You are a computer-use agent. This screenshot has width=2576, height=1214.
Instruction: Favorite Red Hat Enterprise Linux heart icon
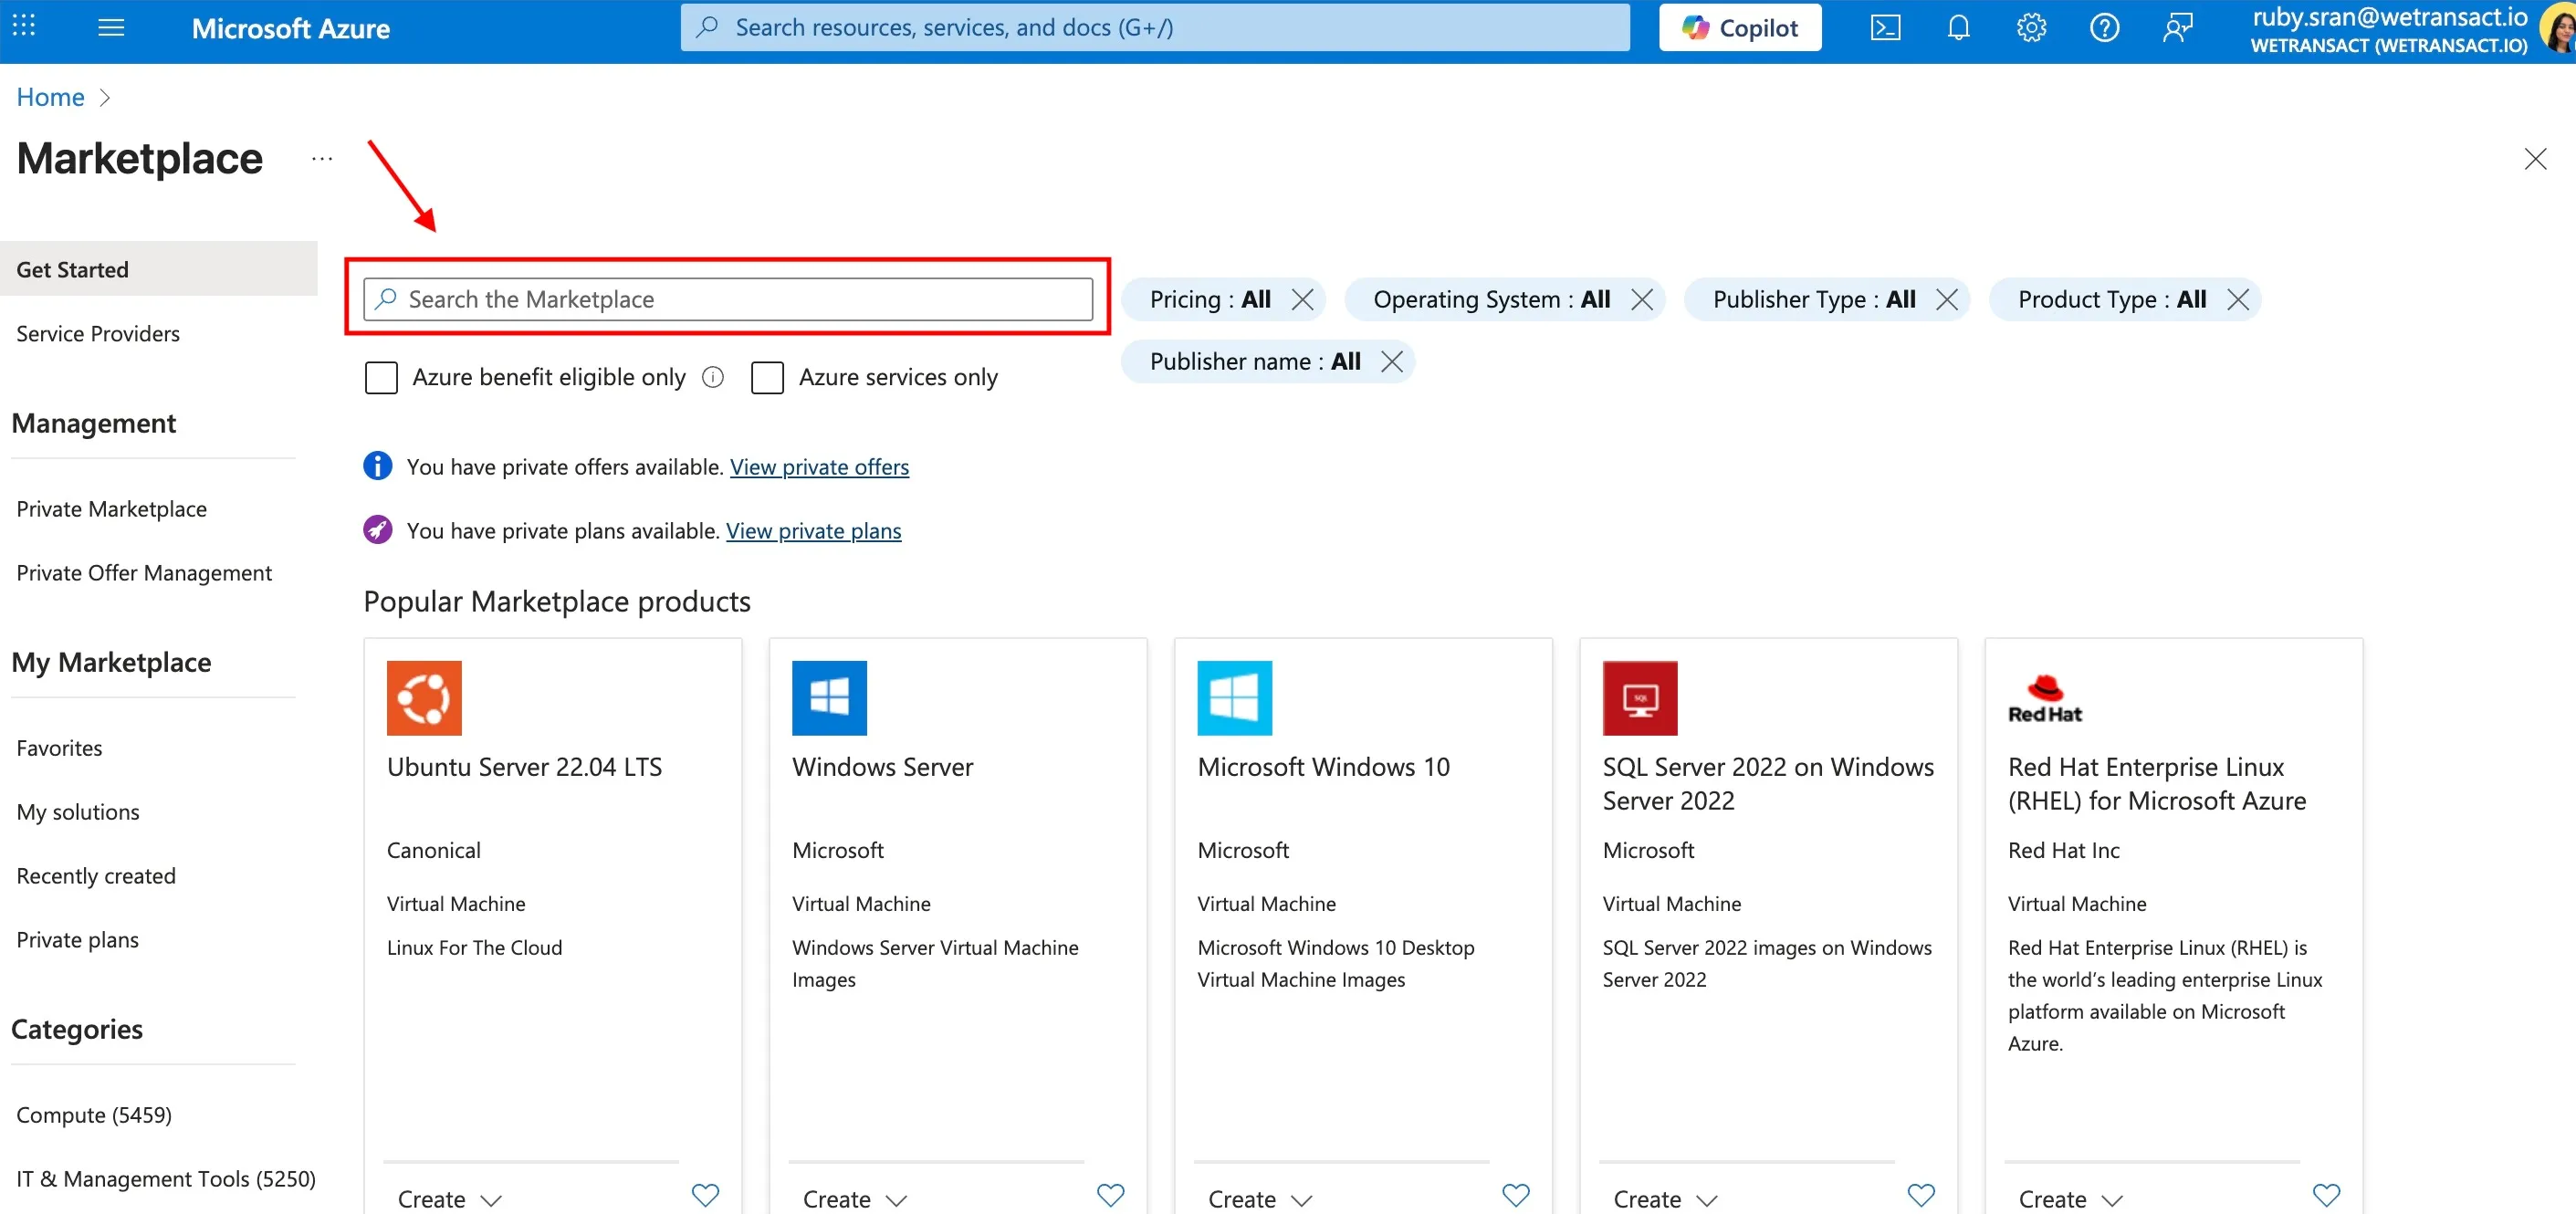coord(2326,1195)
